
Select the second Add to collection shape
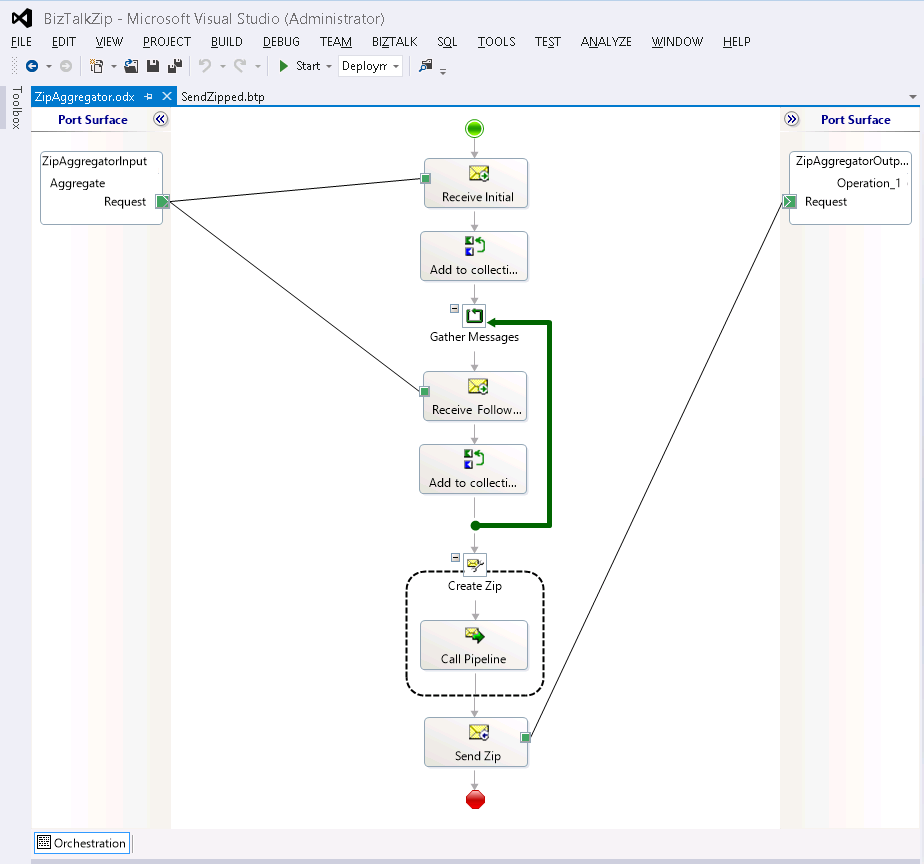473,469
